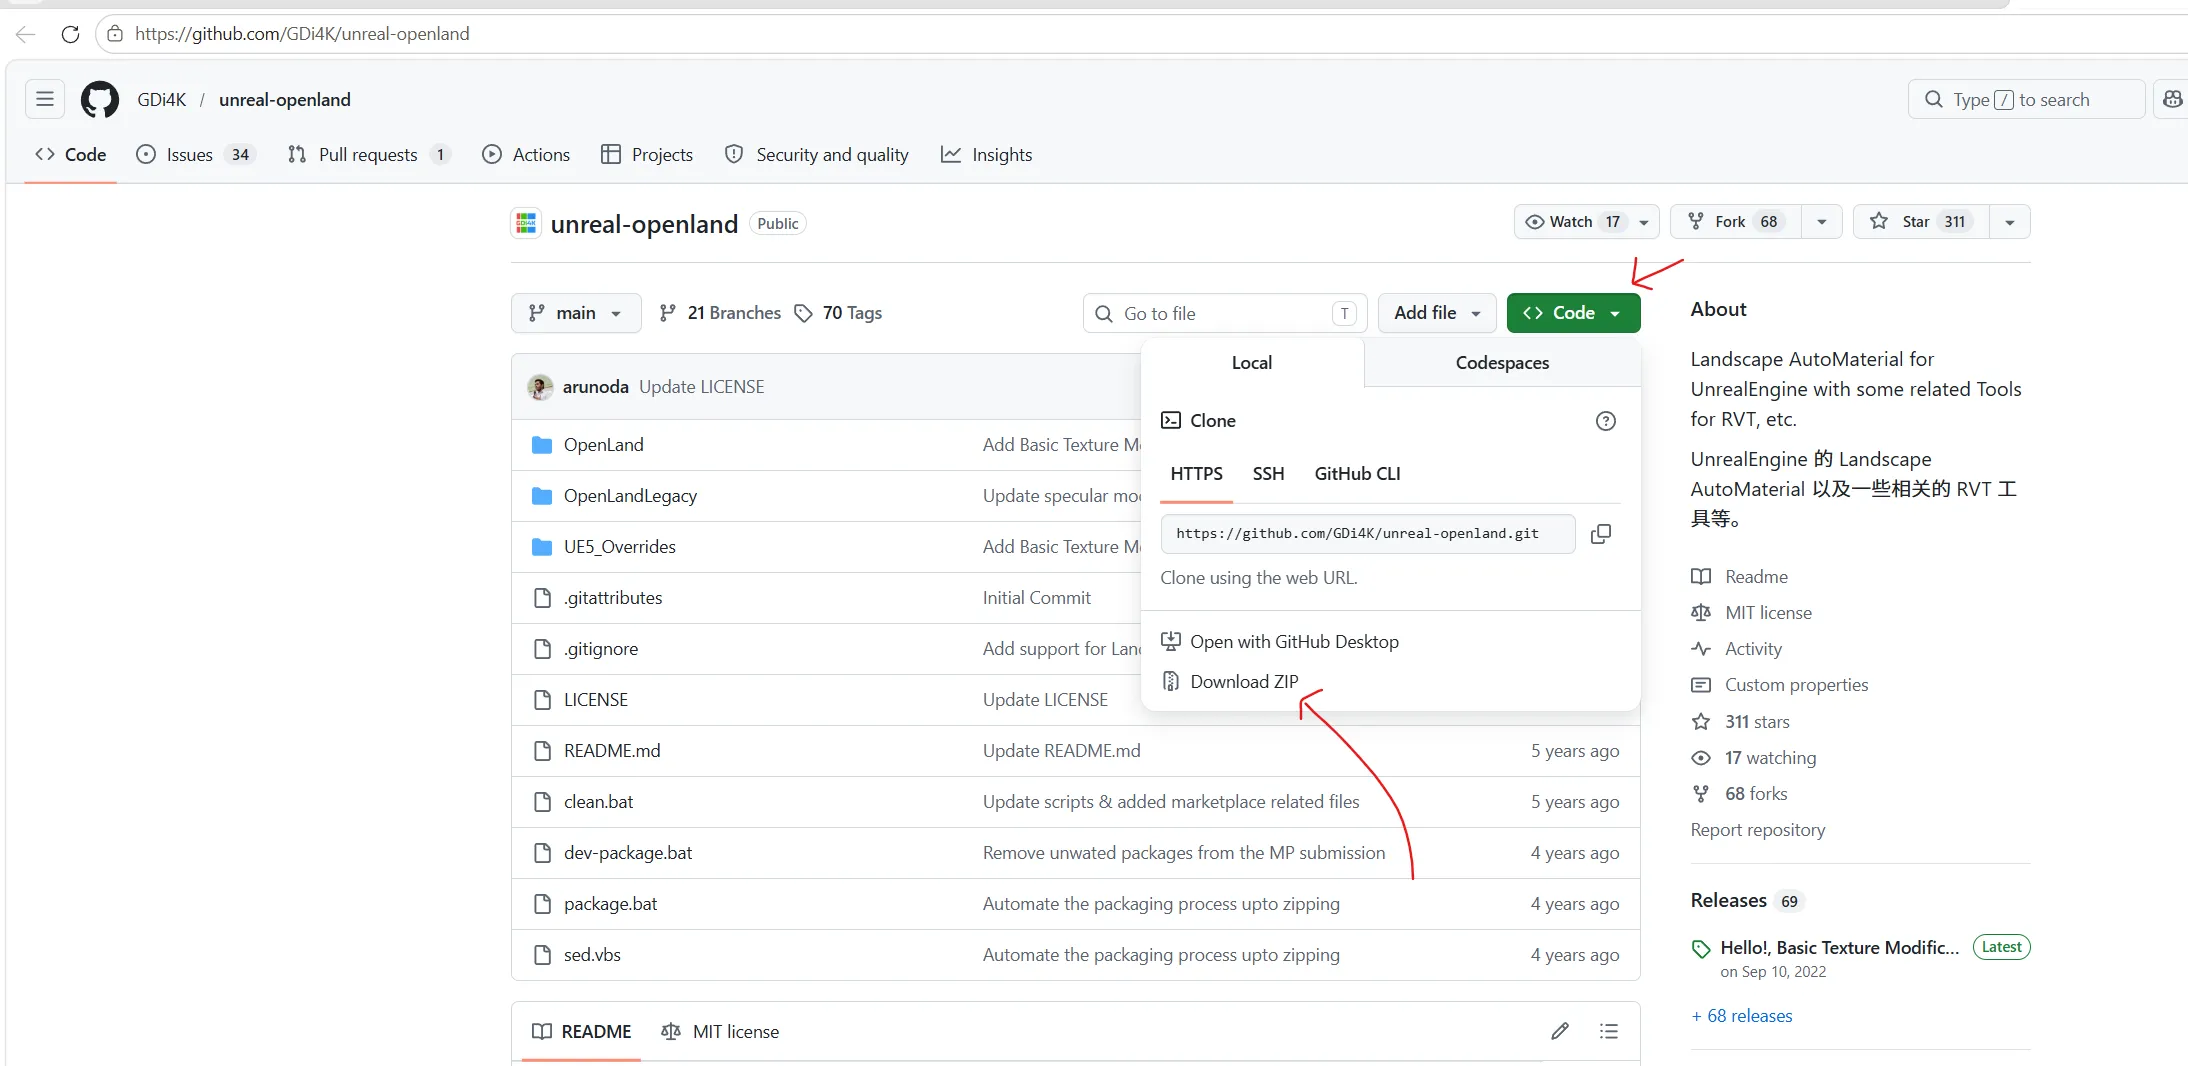Open the Projects tab
The height and width of the screenshot is (1066, 2188).
[647, 155]
